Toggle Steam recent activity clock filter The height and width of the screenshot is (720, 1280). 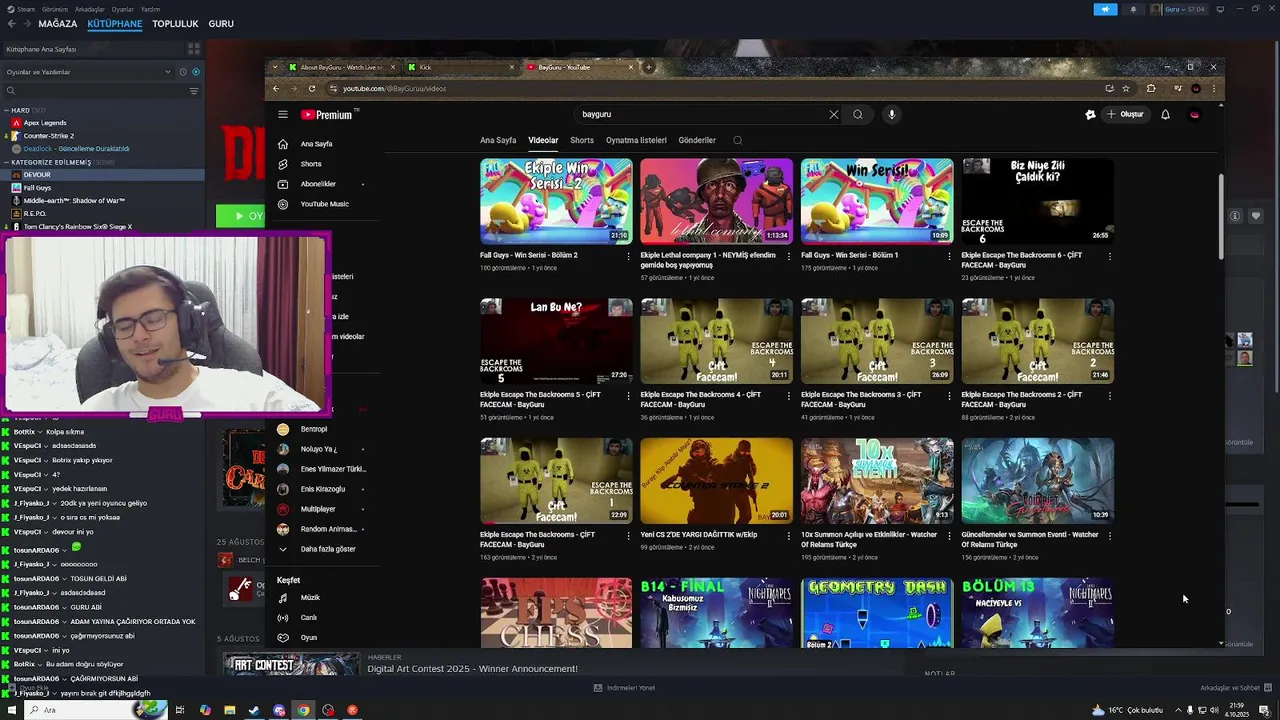[183, 72]
